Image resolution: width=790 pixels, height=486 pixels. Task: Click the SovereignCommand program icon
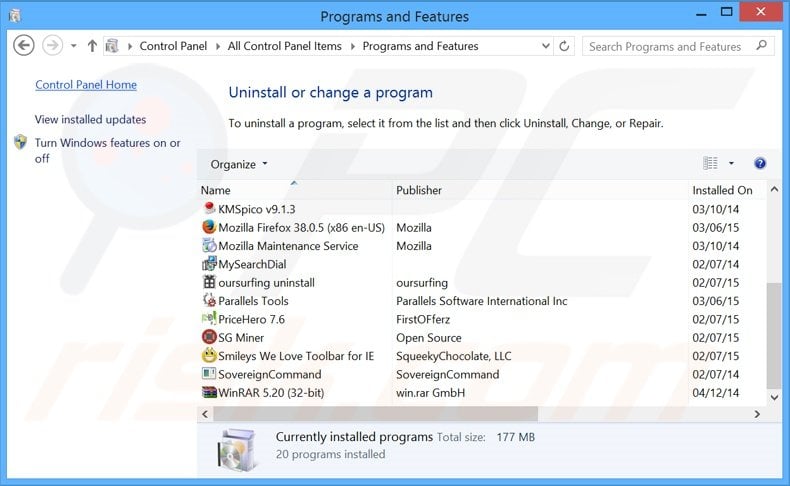coord(209,374)
